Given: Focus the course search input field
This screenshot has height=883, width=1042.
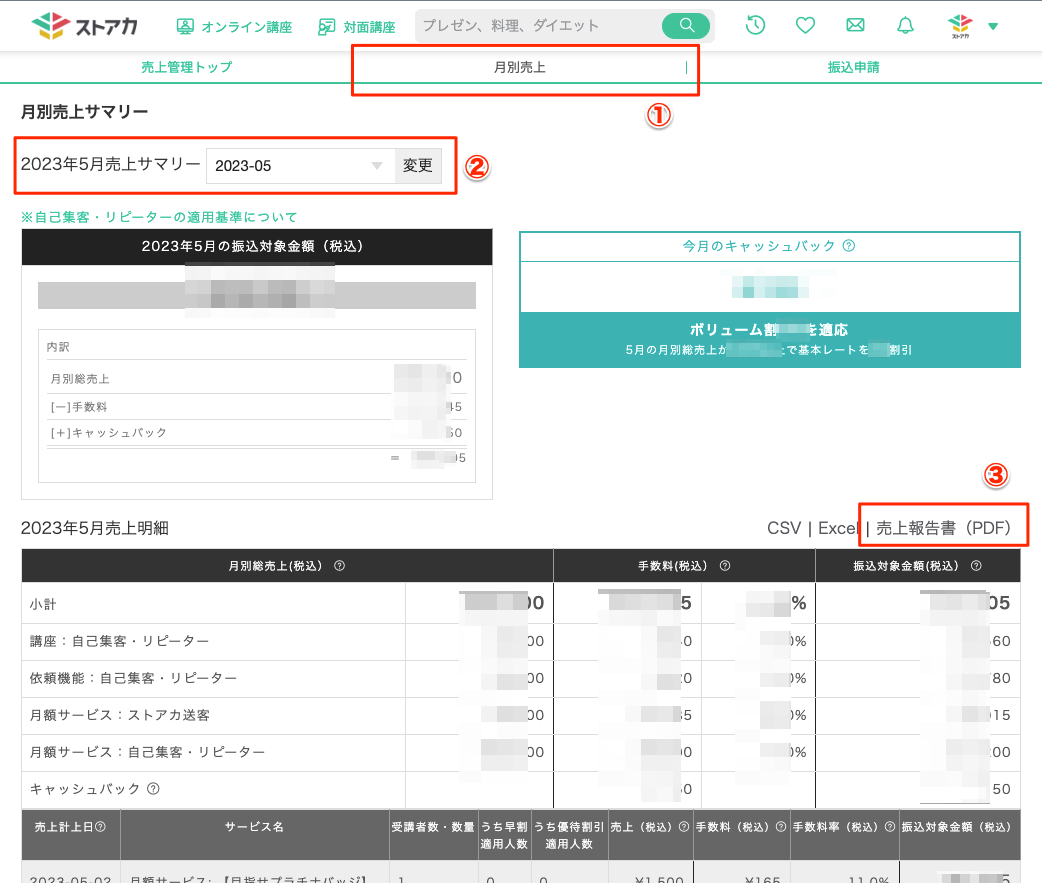Looking at the screenshot, I should tap(538, 26).
